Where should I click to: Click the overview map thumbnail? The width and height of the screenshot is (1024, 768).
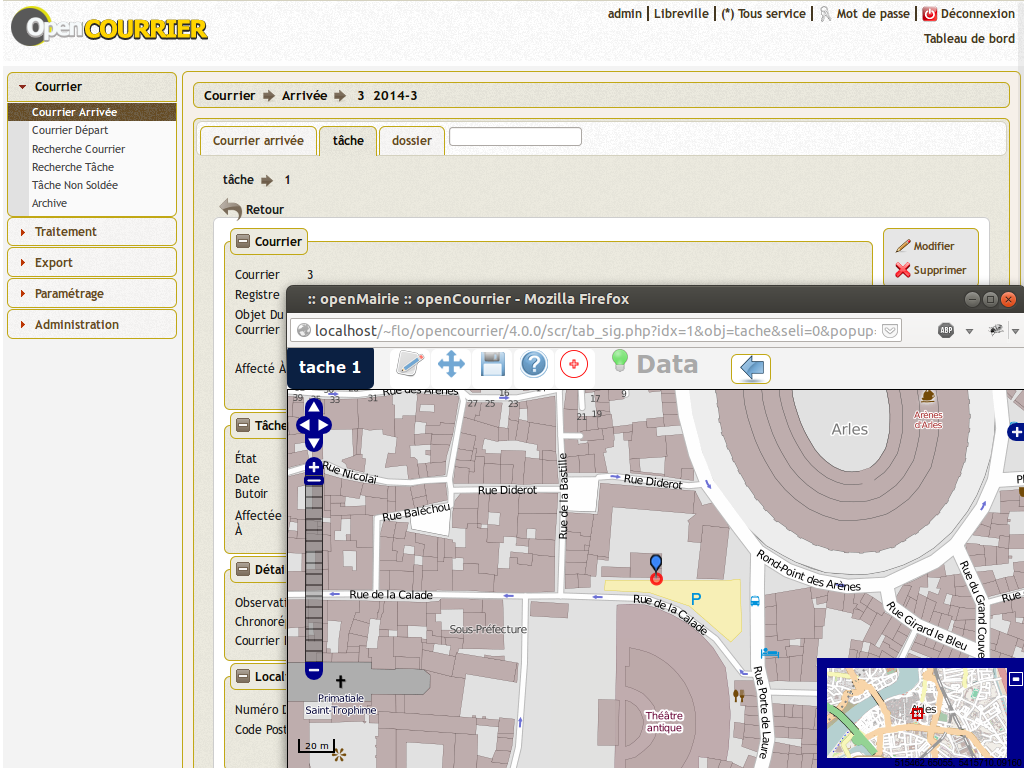coord(917,712)
